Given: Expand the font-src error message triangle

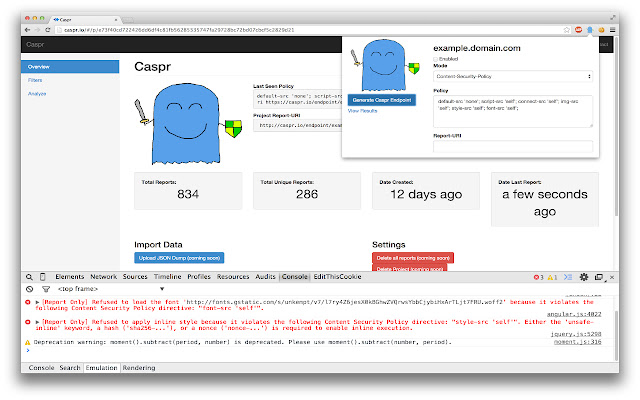Looking at the screenshot, I should coord(37,302).
